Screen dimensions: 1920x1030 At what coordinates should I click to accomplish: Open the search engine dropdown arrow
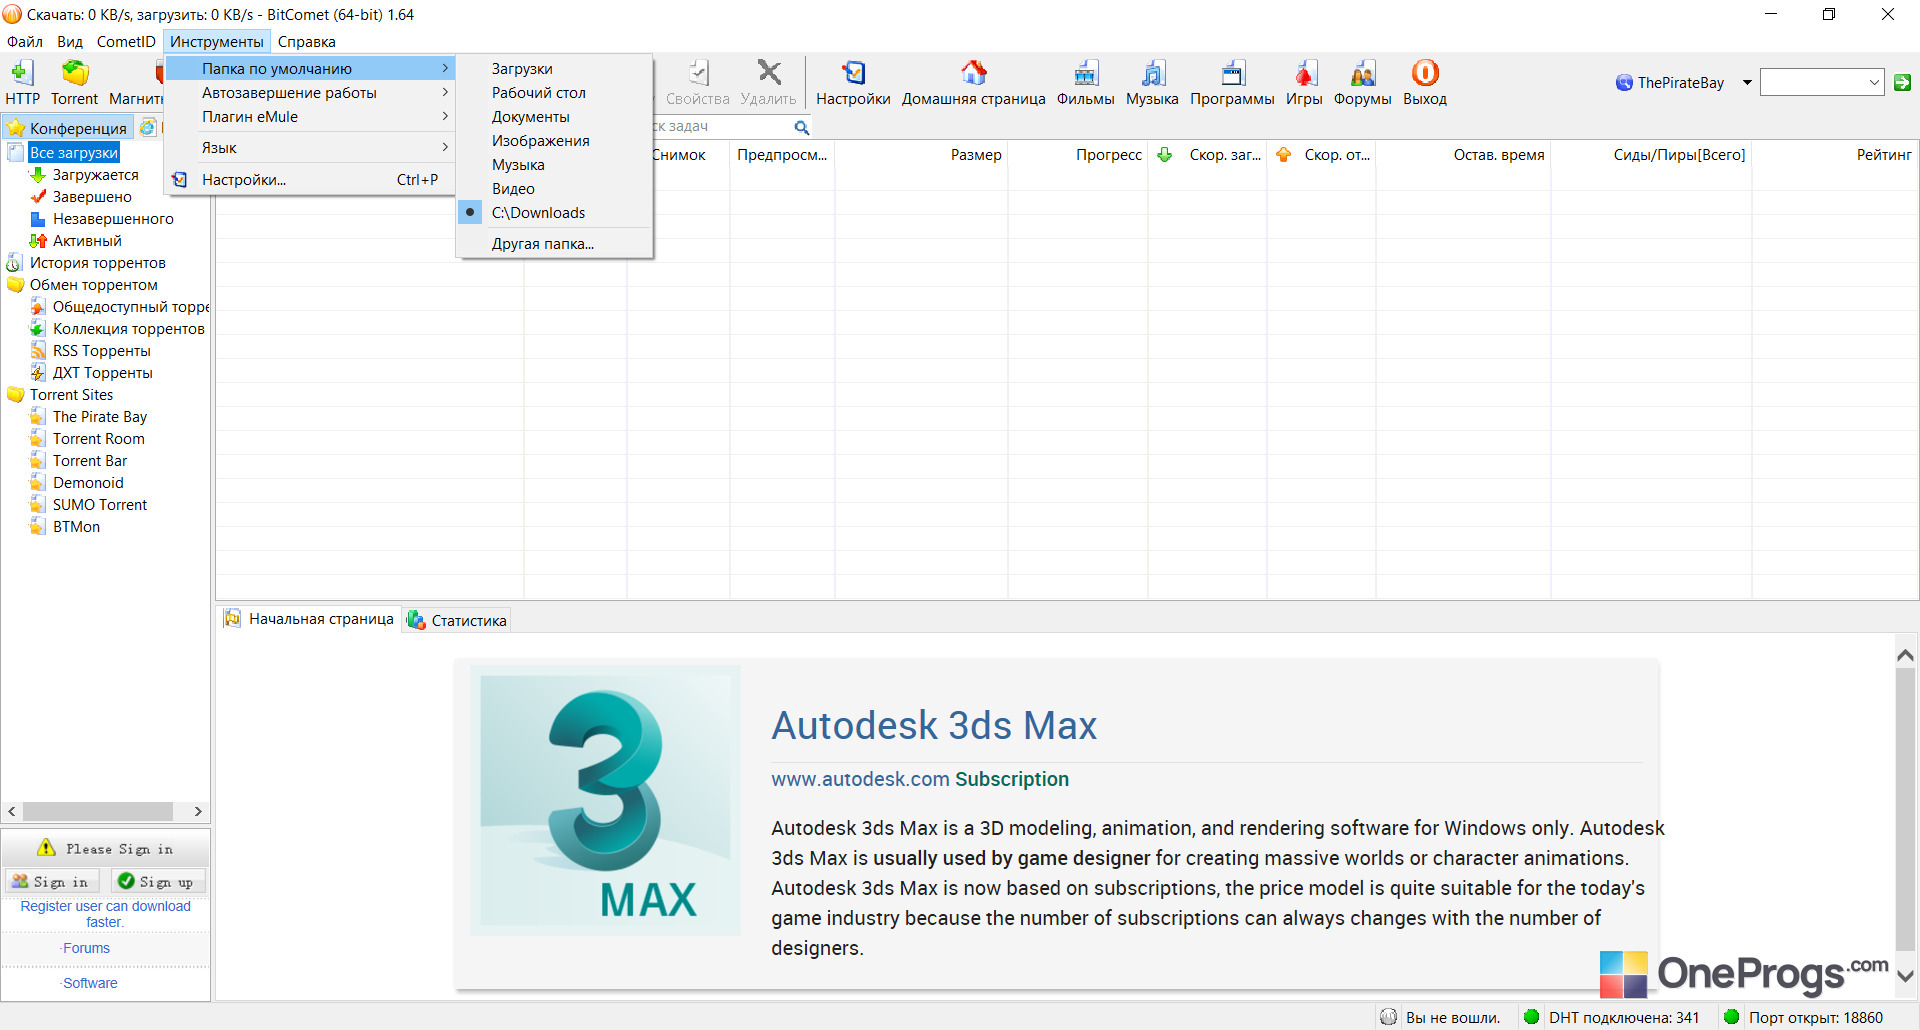1747,83
